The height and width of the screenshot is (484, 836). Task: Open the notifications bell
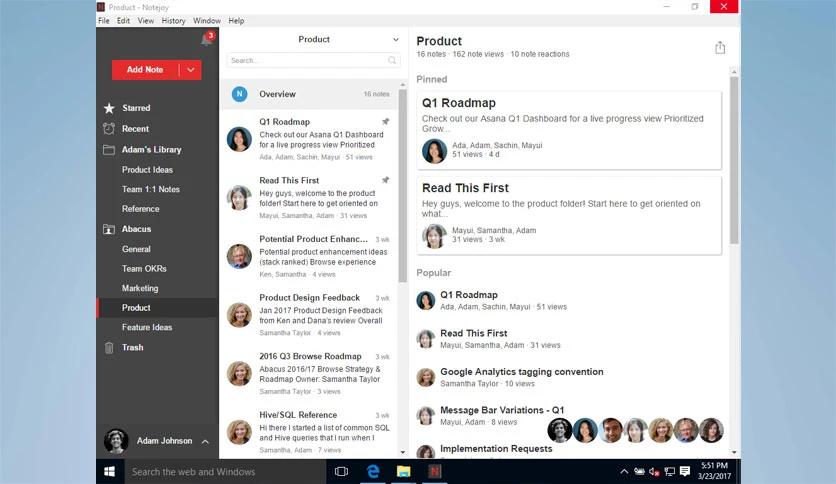pyautogui.click(x=206, y=40)
